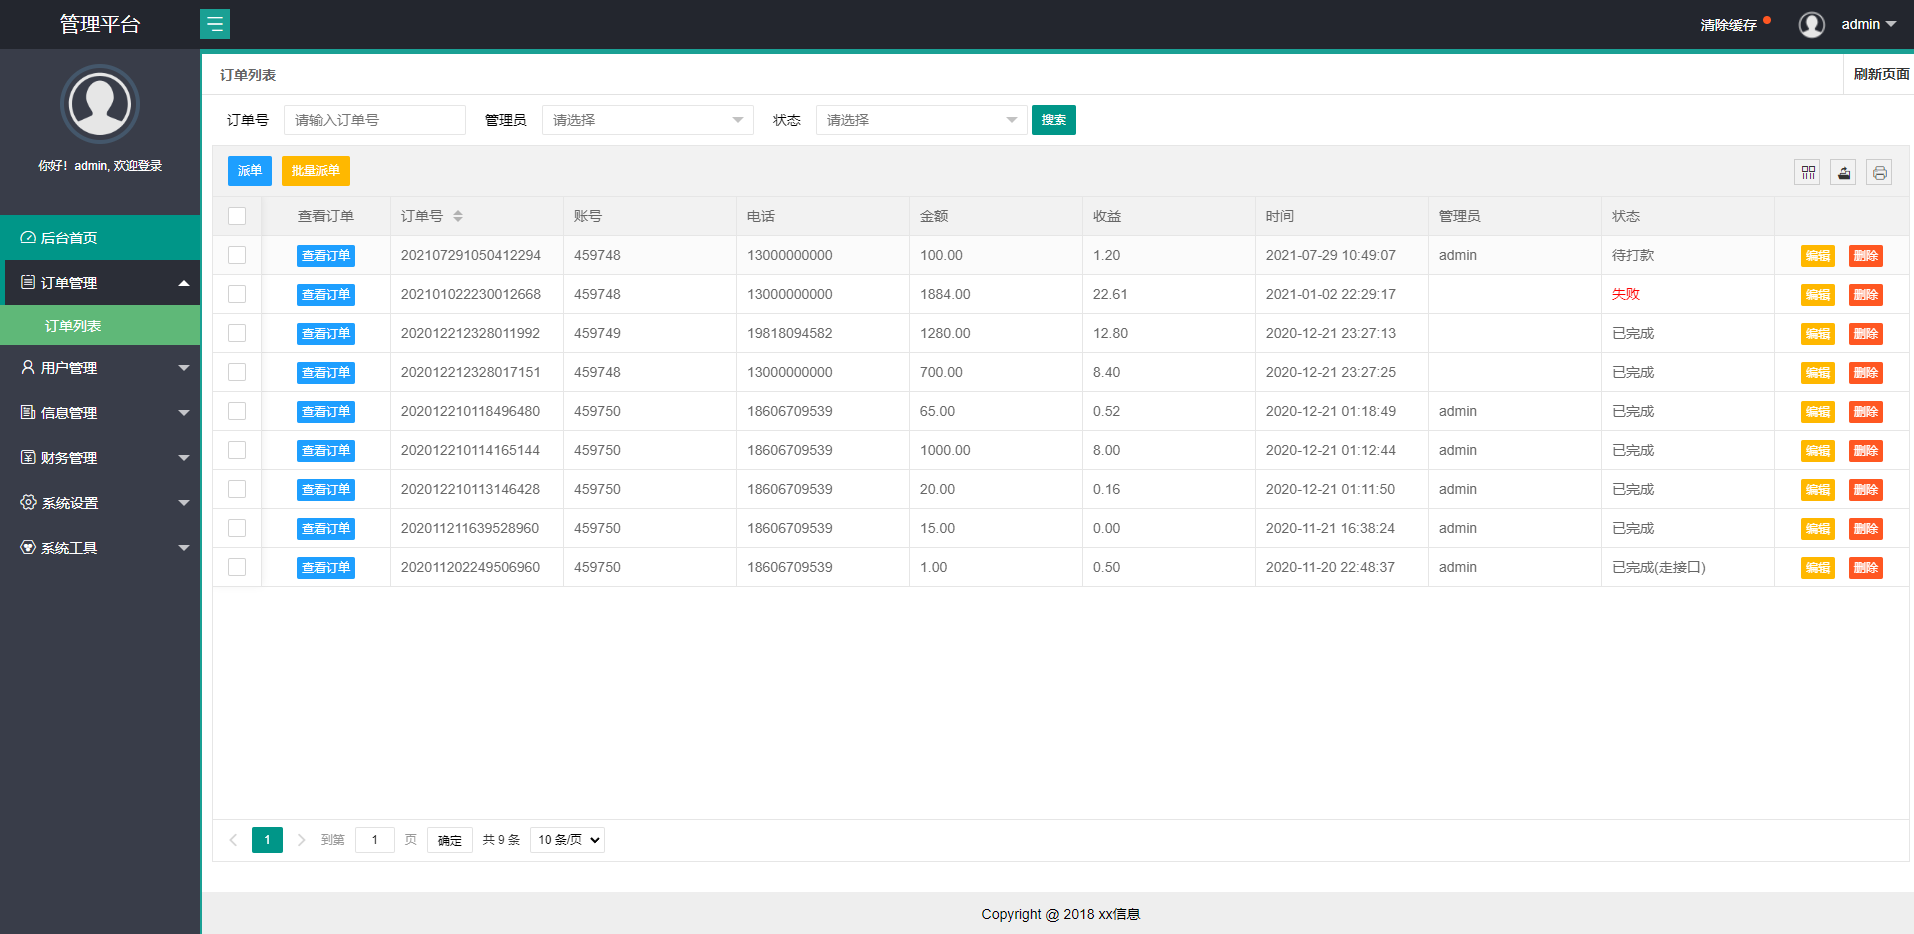Click the 订单号 search input field
The height and width of the screenshot is (934, 1914).
375,119
